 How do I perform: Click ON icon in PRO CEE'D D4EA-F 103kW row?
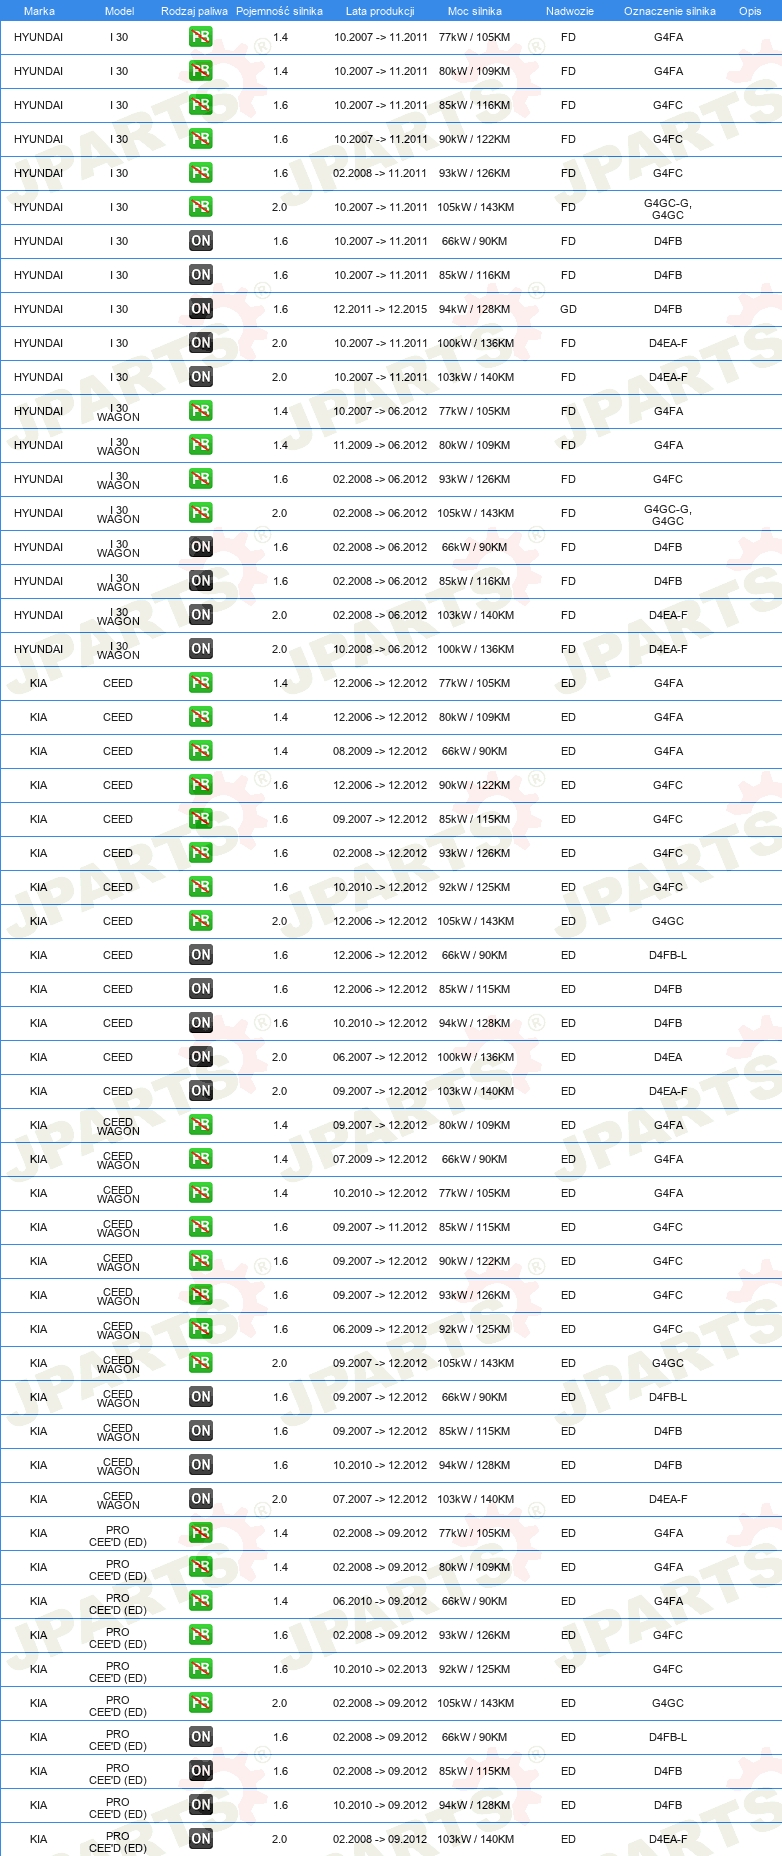[201, 1839]
